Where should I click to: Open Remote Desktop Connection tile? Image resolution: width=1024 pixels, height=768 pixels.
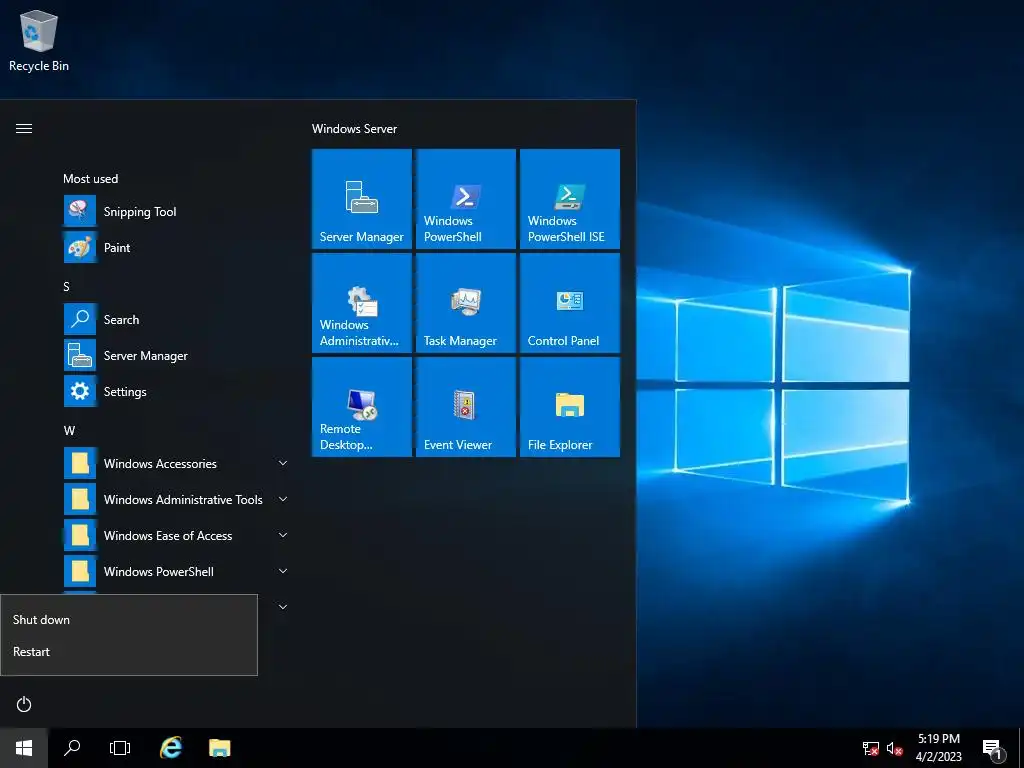362,407
